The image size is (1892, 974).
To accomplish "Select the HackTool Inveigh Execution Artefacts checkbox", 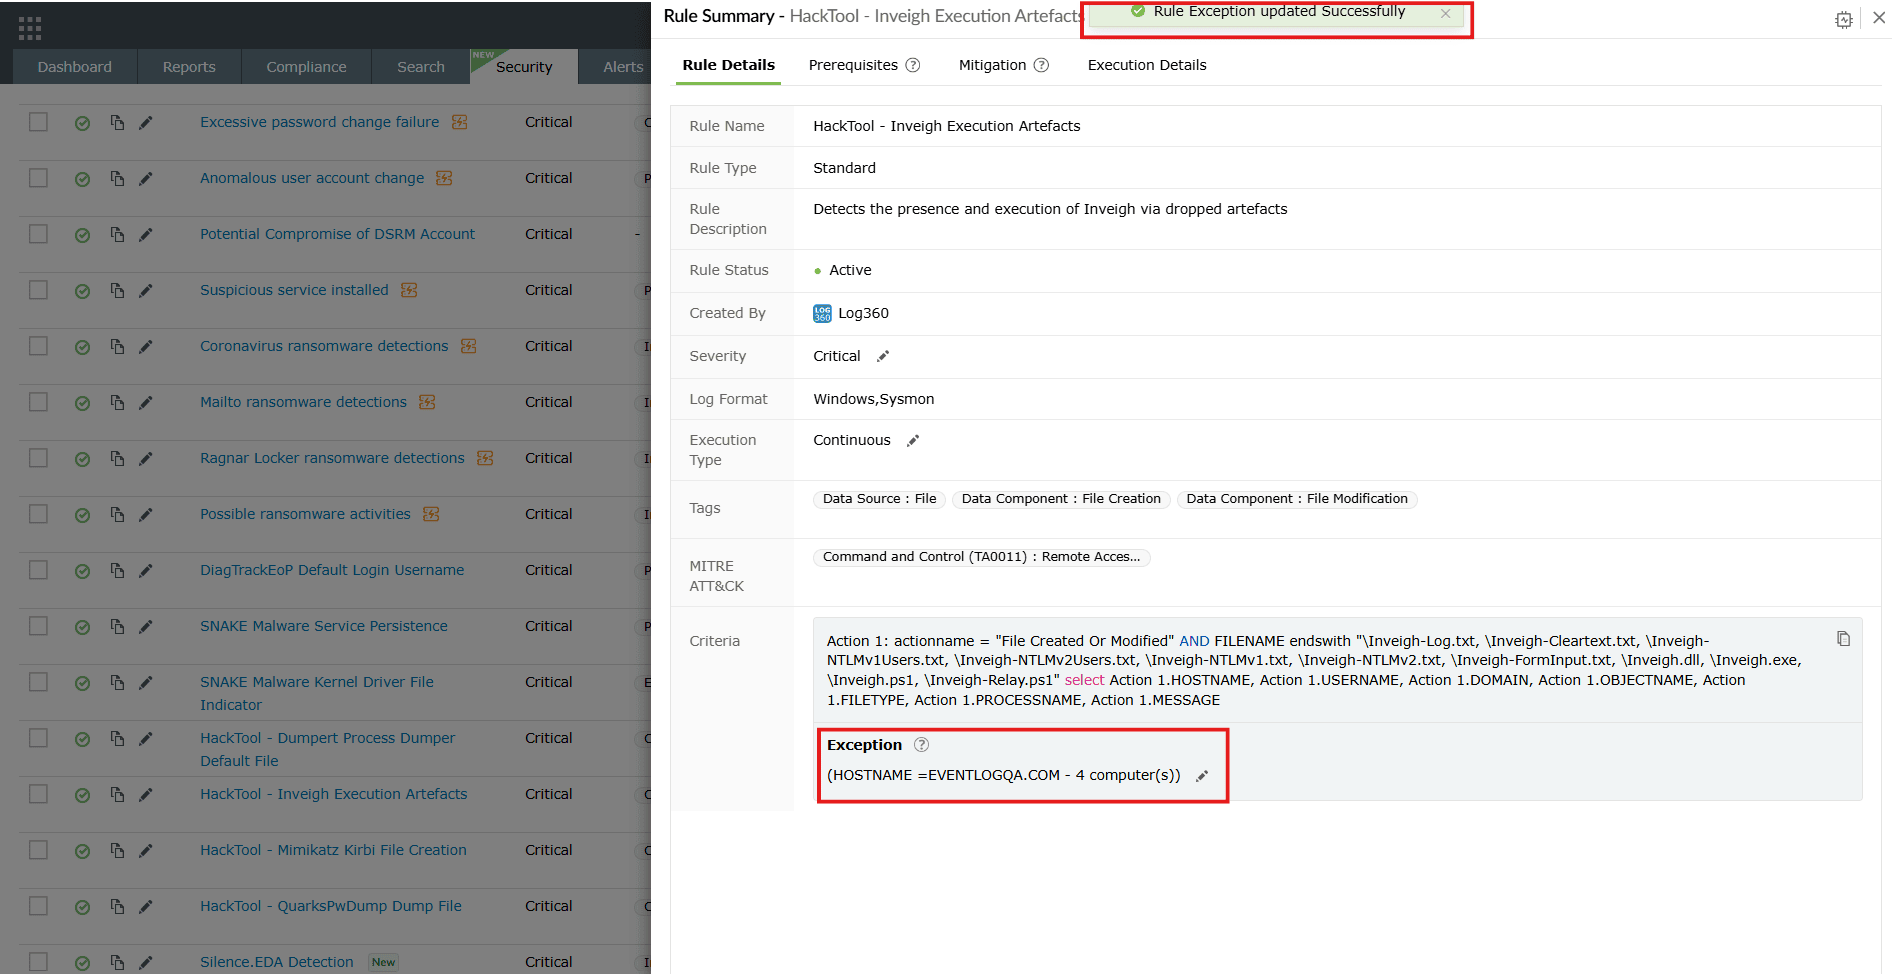I will tap(38, 794).
